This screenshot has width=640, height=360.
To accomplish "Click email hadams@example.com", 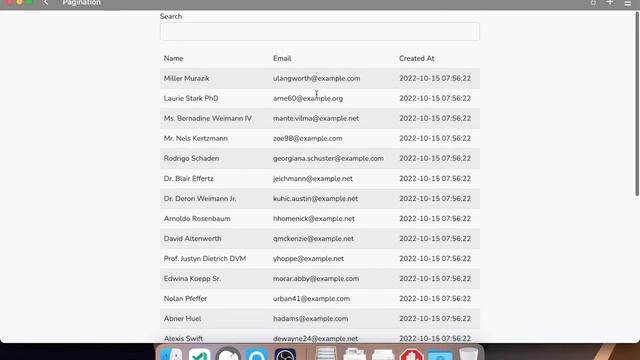I will [311, 318].
